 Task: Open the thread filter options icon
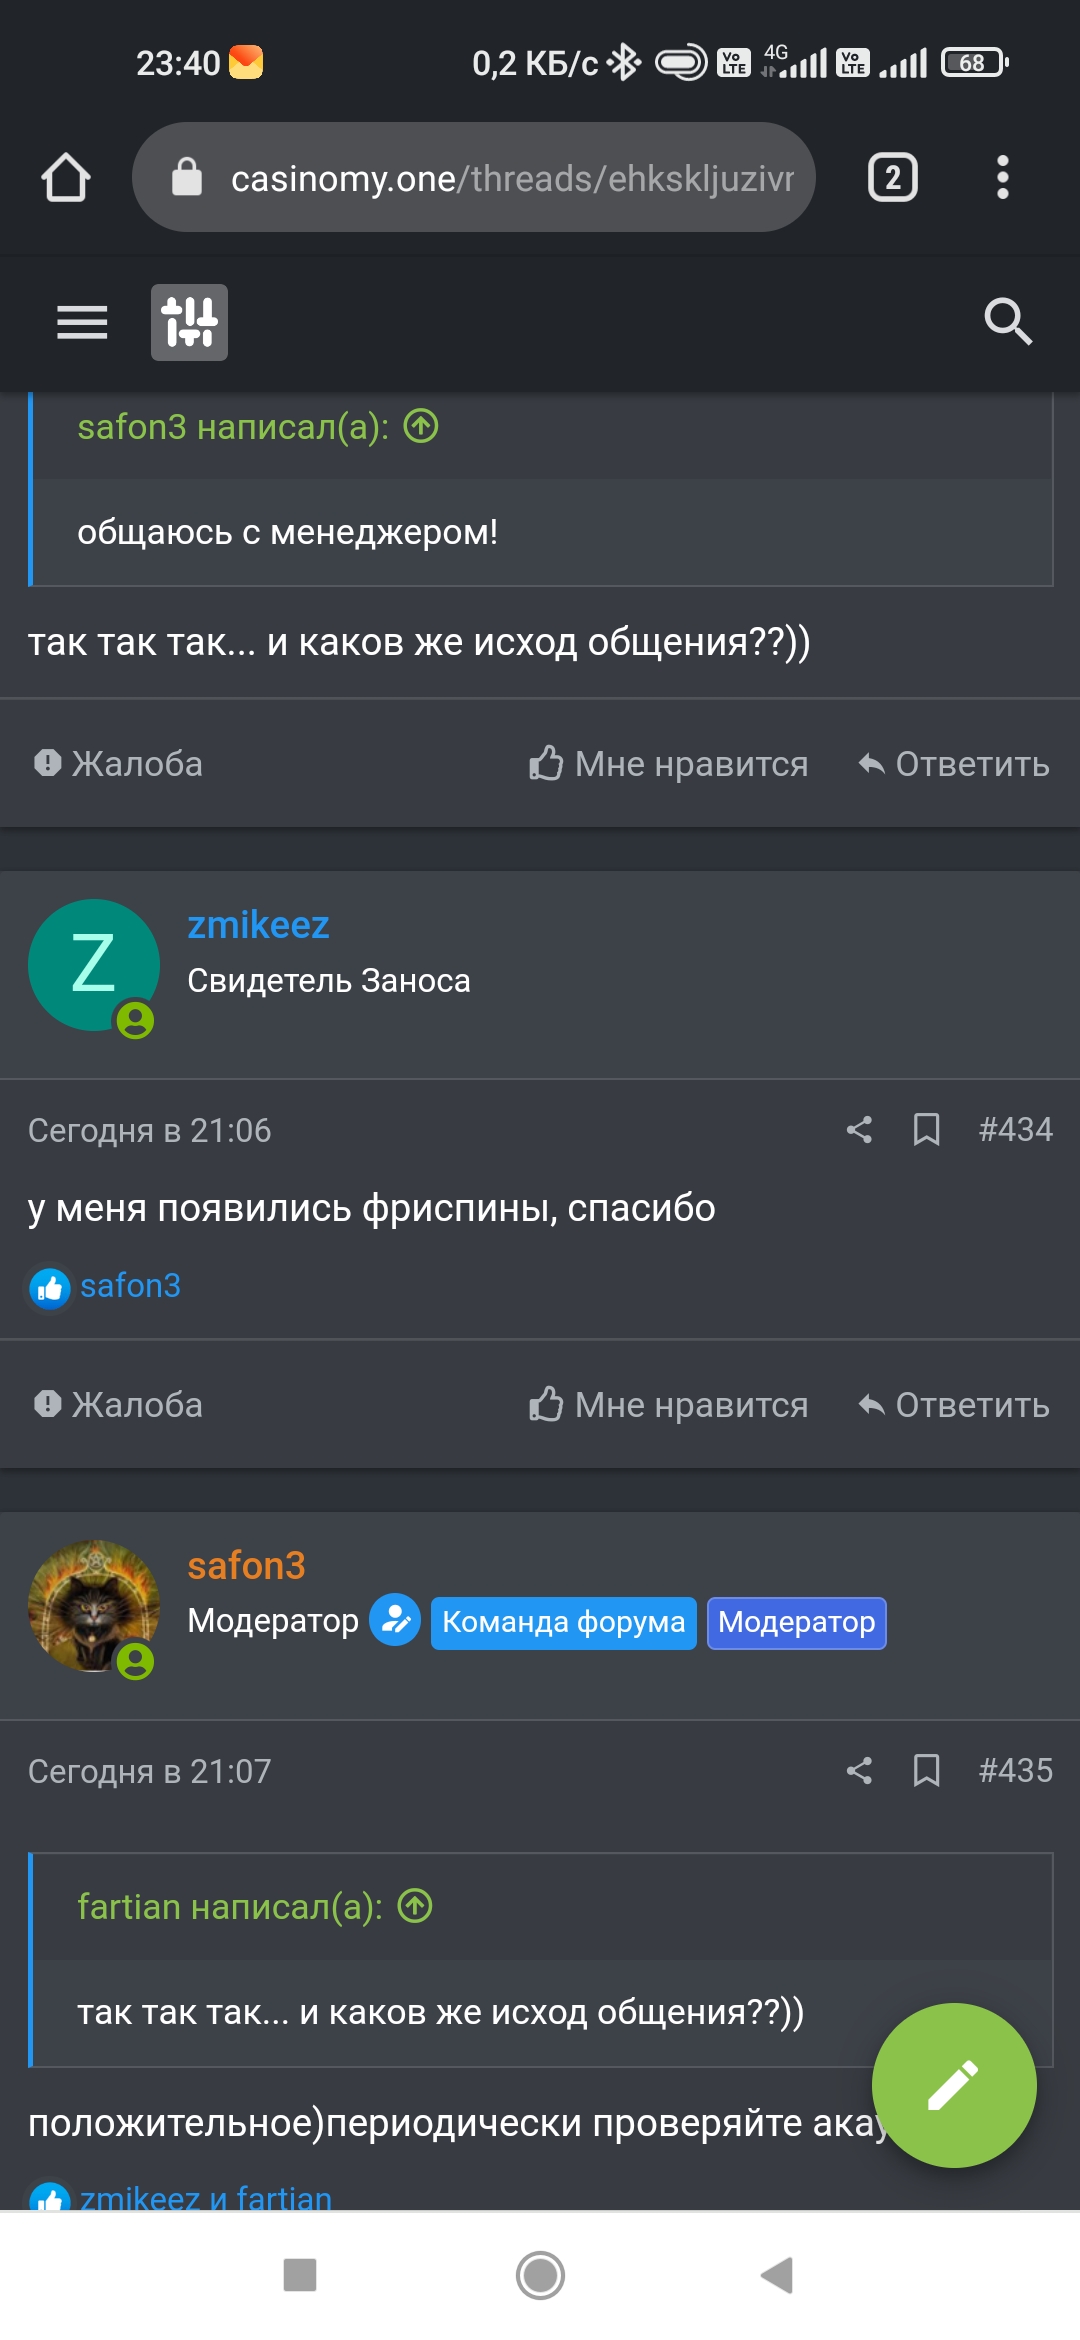click(188, 322)
